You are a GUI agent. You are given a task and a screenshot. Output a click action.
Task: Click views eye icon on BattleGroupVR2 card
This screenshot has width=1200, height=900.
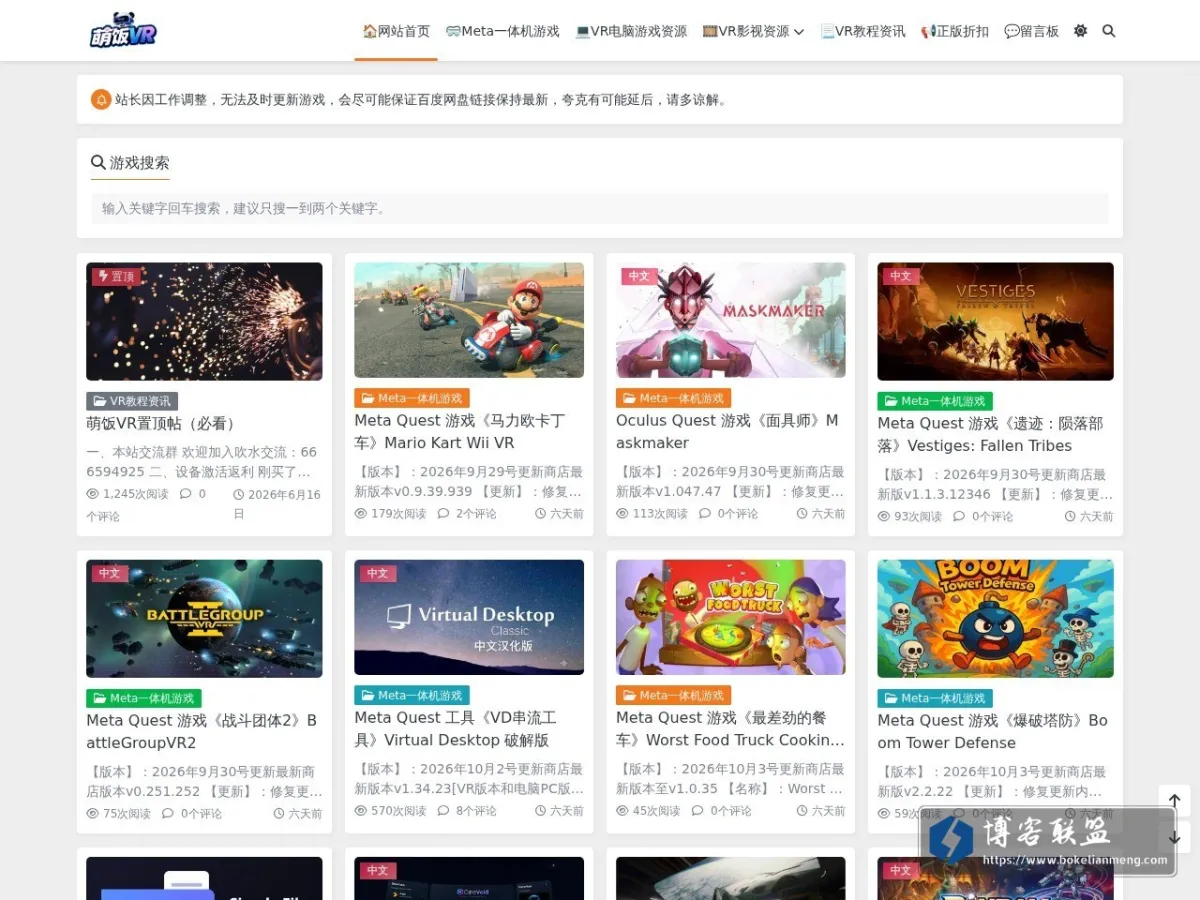pyautogui.click(x=93, y=813)
